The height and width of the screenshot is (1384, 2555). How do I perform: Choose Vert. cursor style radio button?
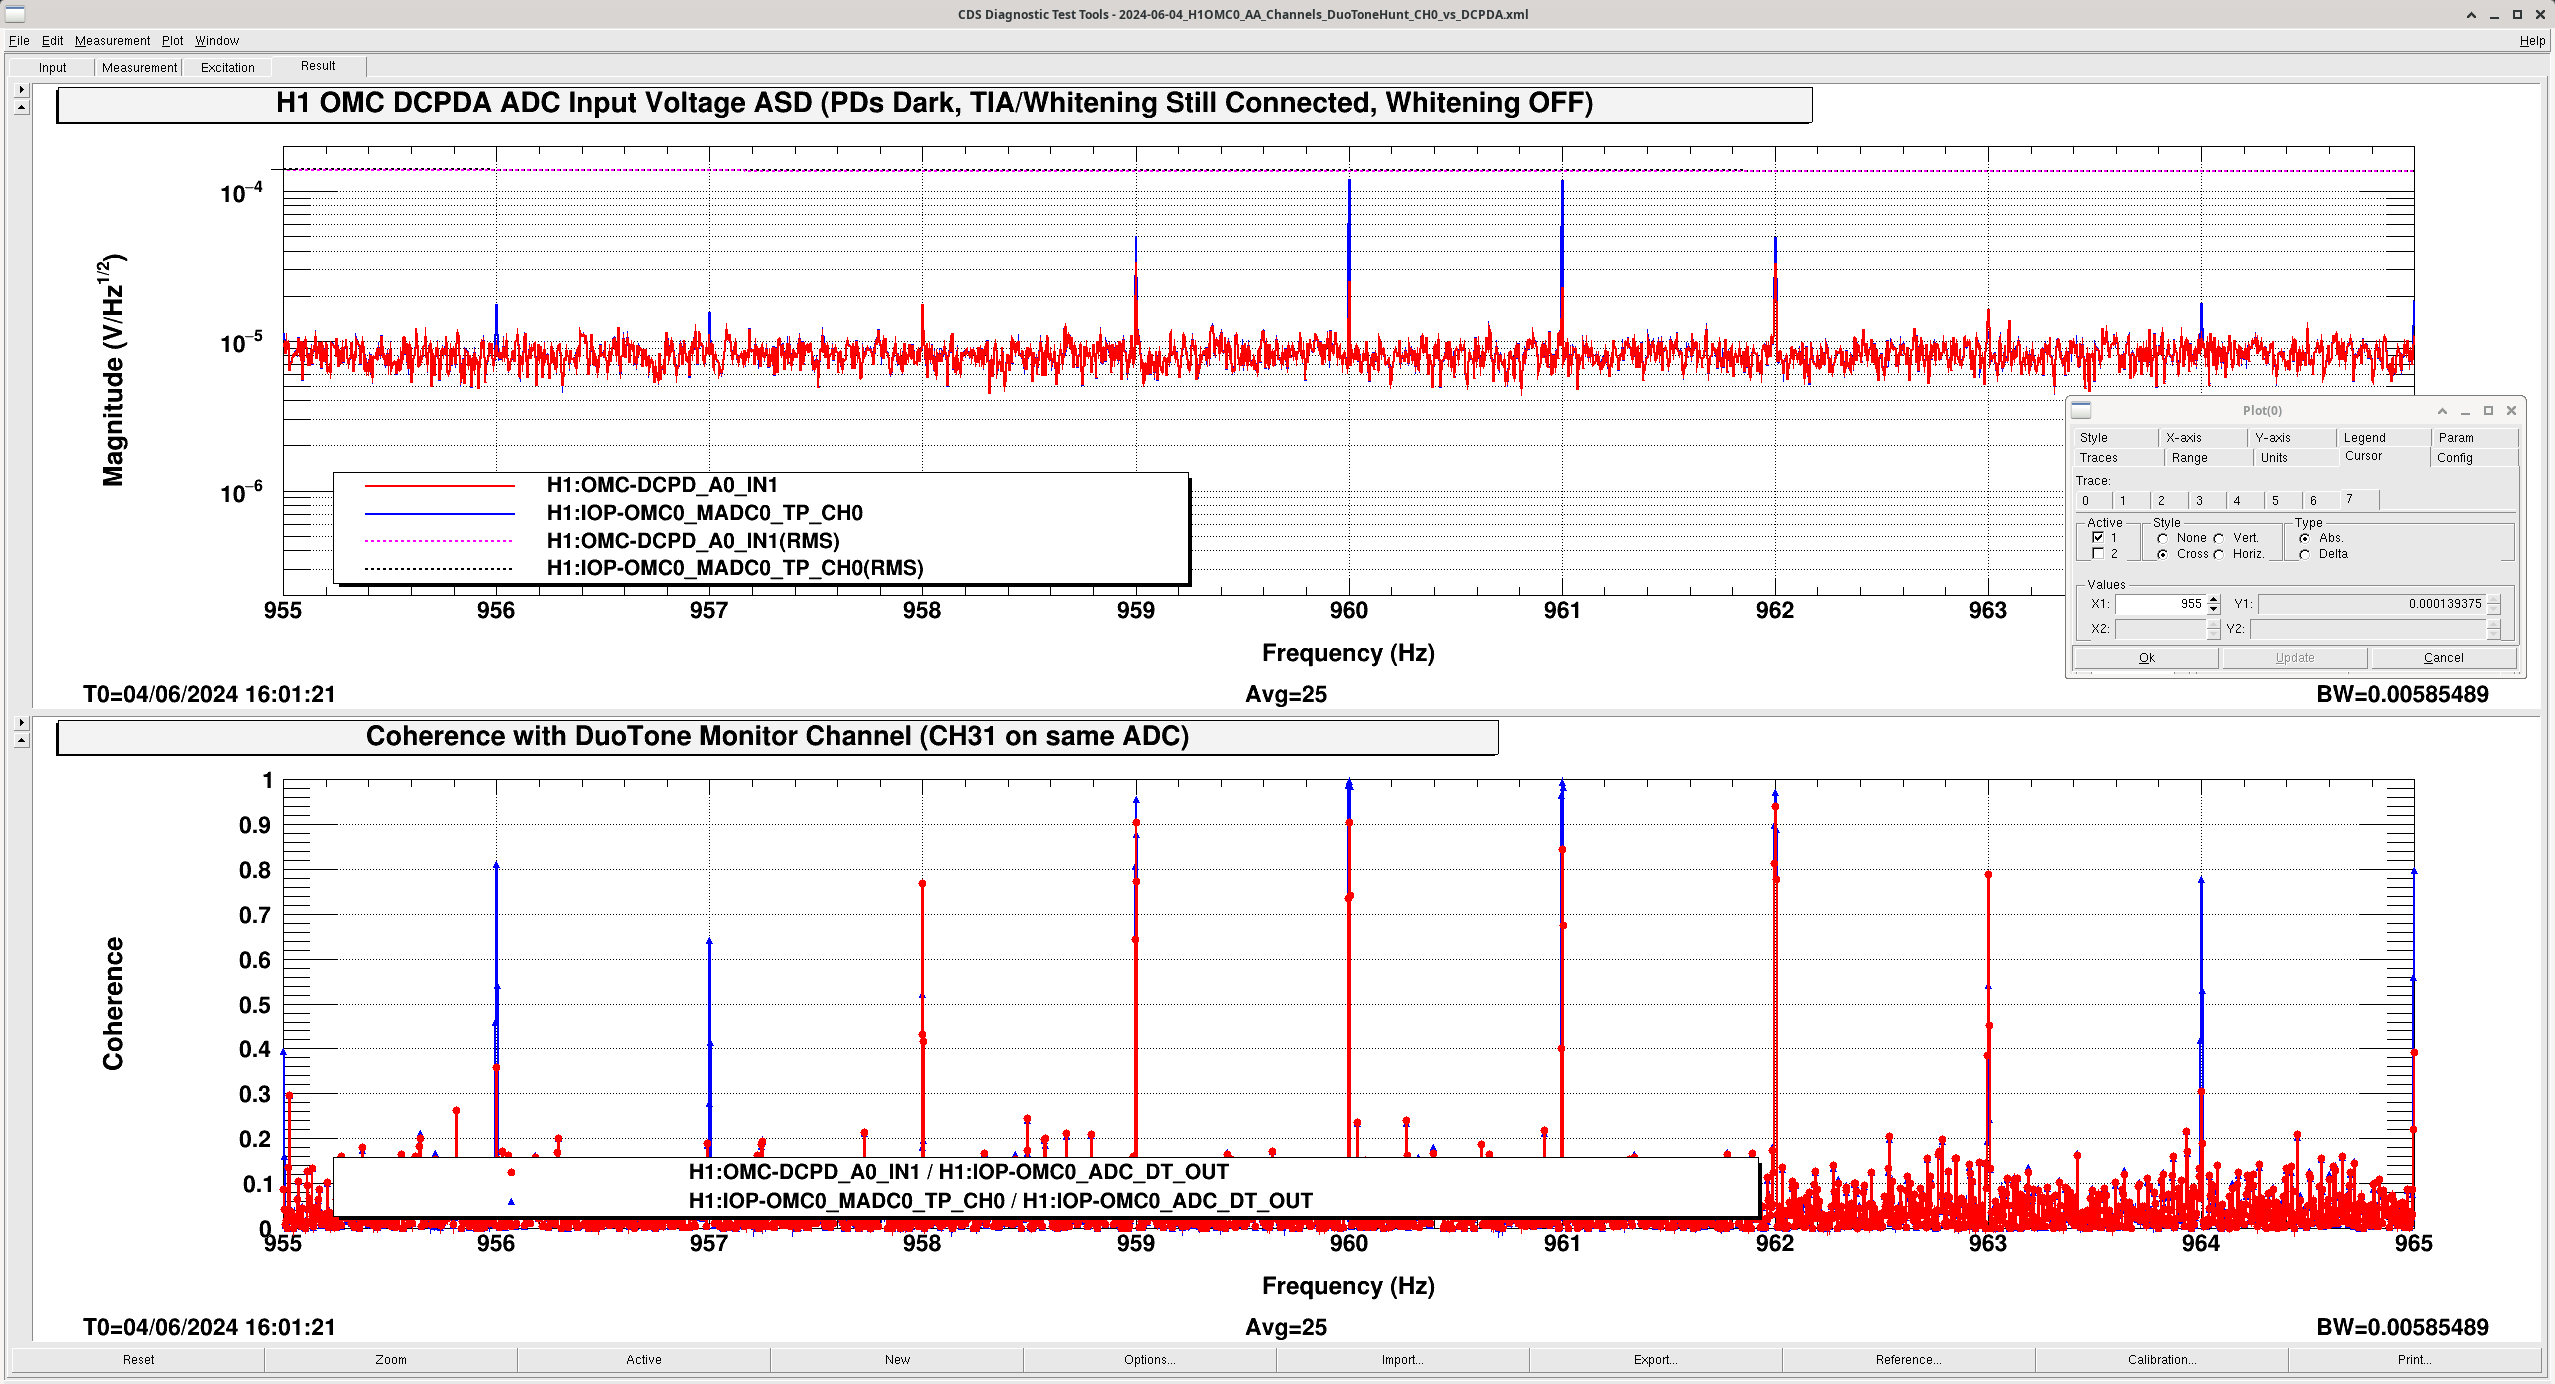[x=2219, y=538]
